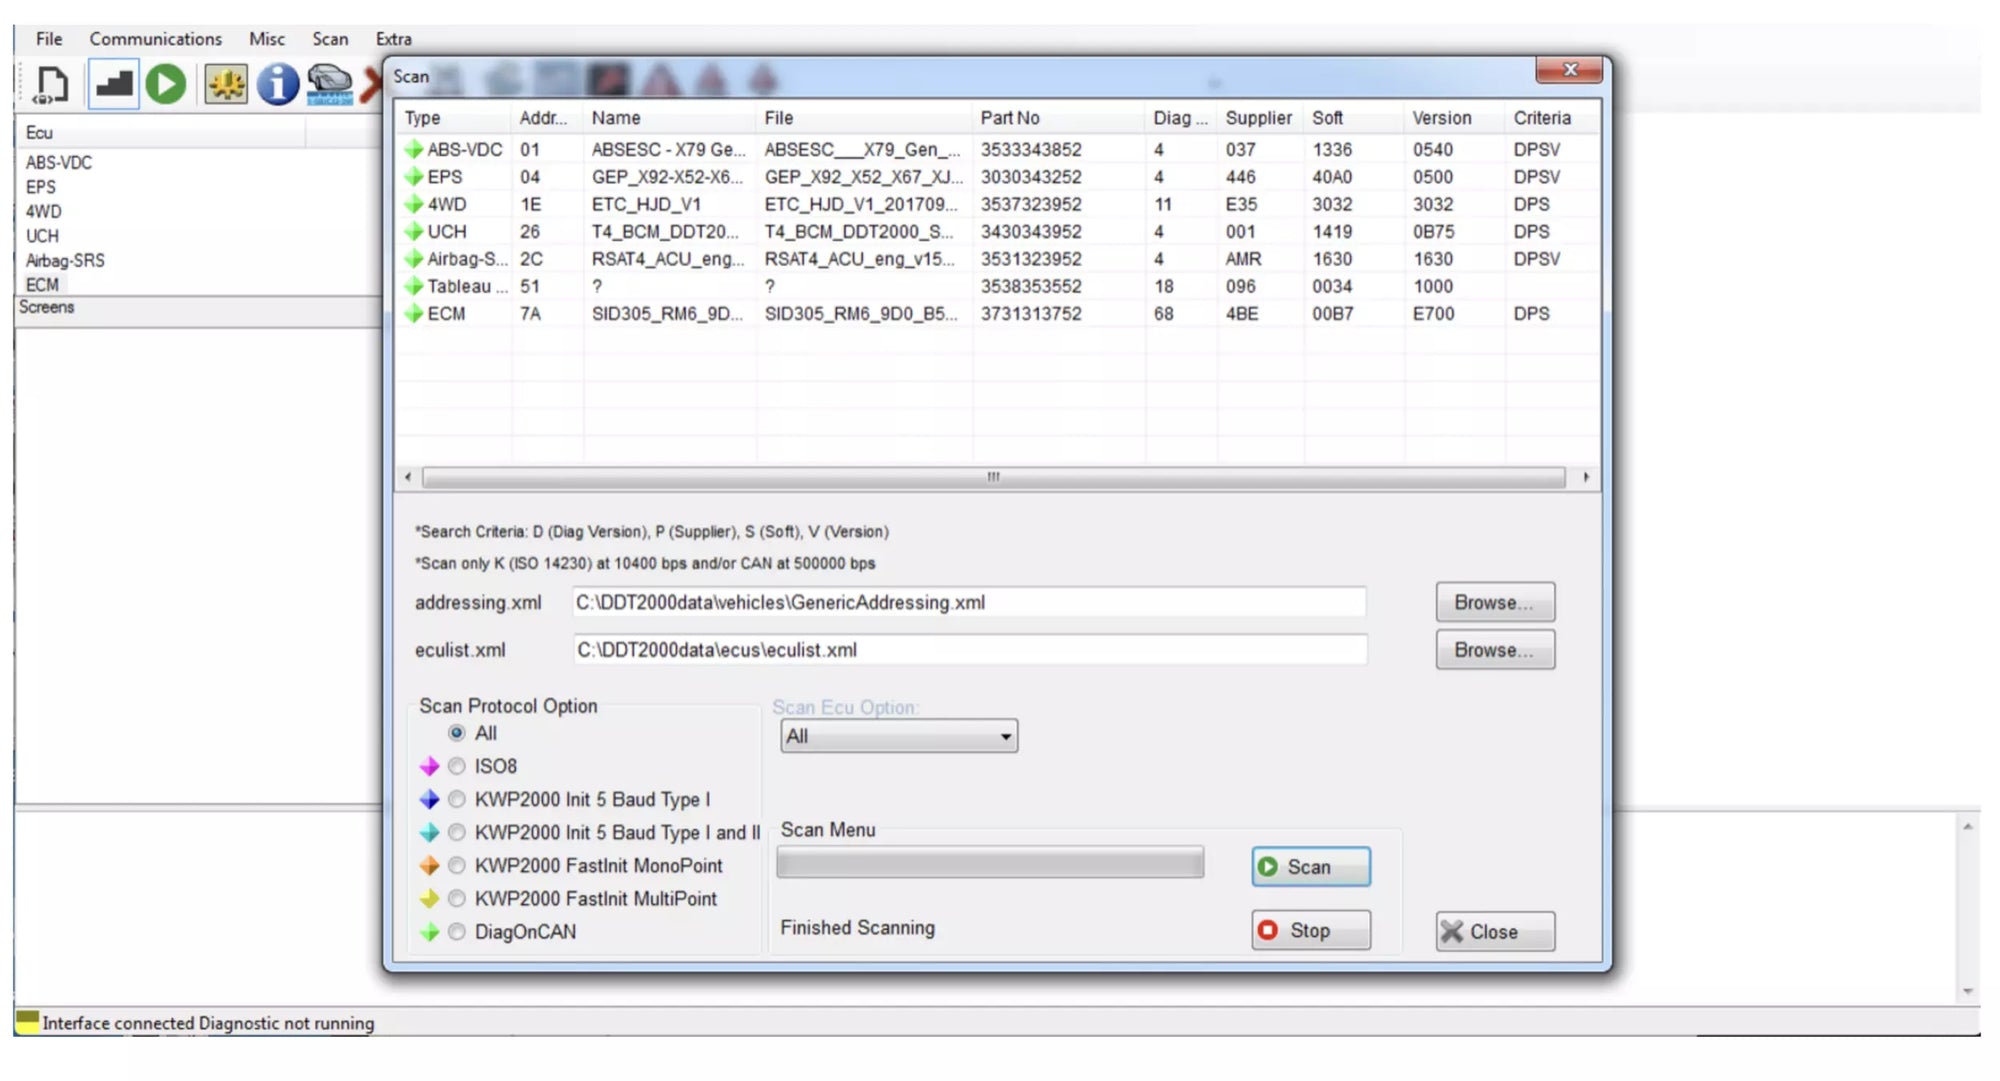Click the yellow gear settings toolbar icon
The image size is (2000, 1081).
[226, 84]
